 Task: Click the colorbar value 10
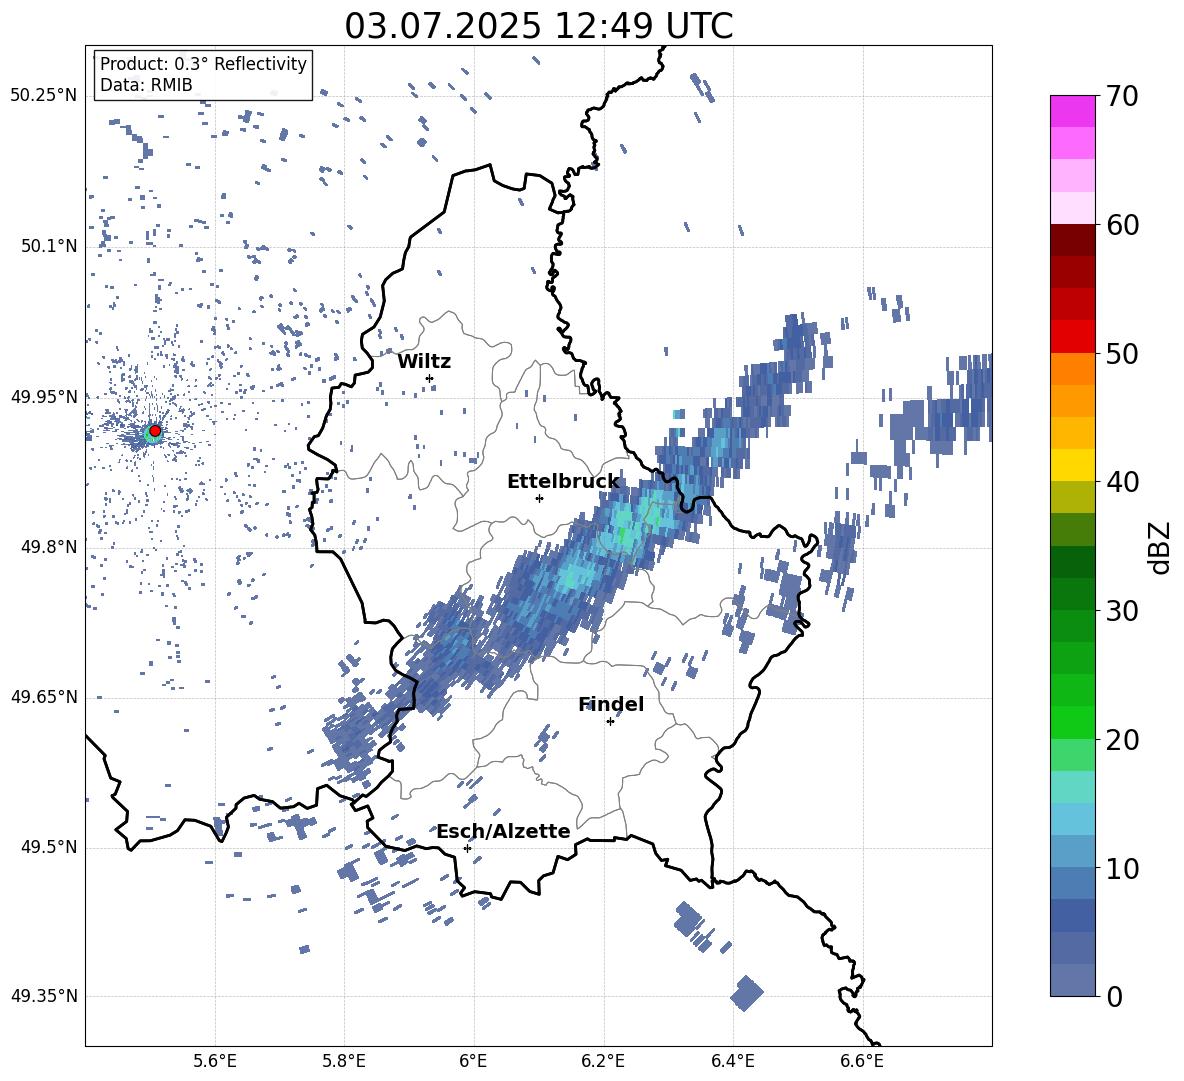(x=1122, y=868)
